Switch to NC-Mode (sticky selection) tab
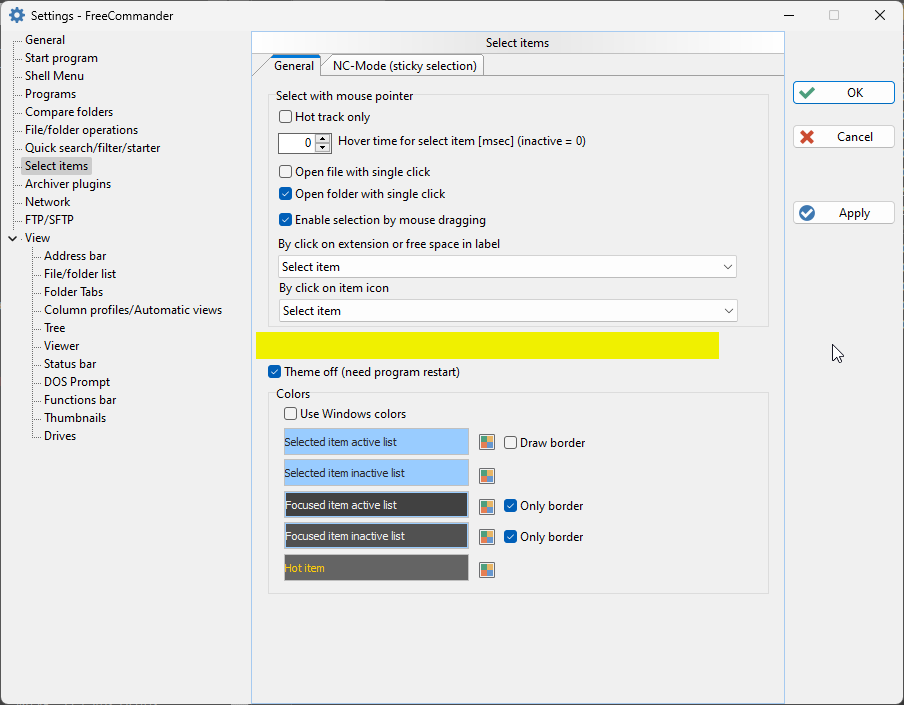The image size is (904, 705). [x=405, y=66]
